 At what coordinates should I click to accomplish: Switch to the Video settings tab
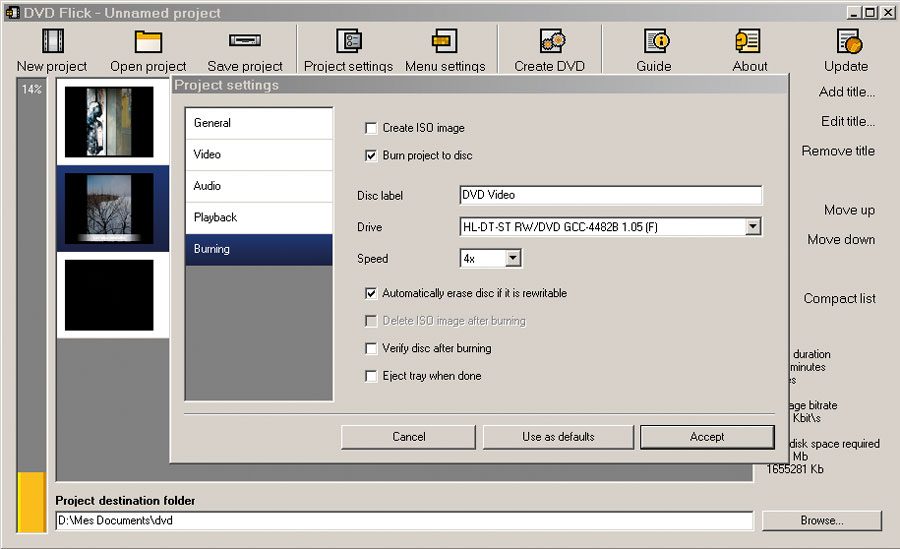click(259, 154)
